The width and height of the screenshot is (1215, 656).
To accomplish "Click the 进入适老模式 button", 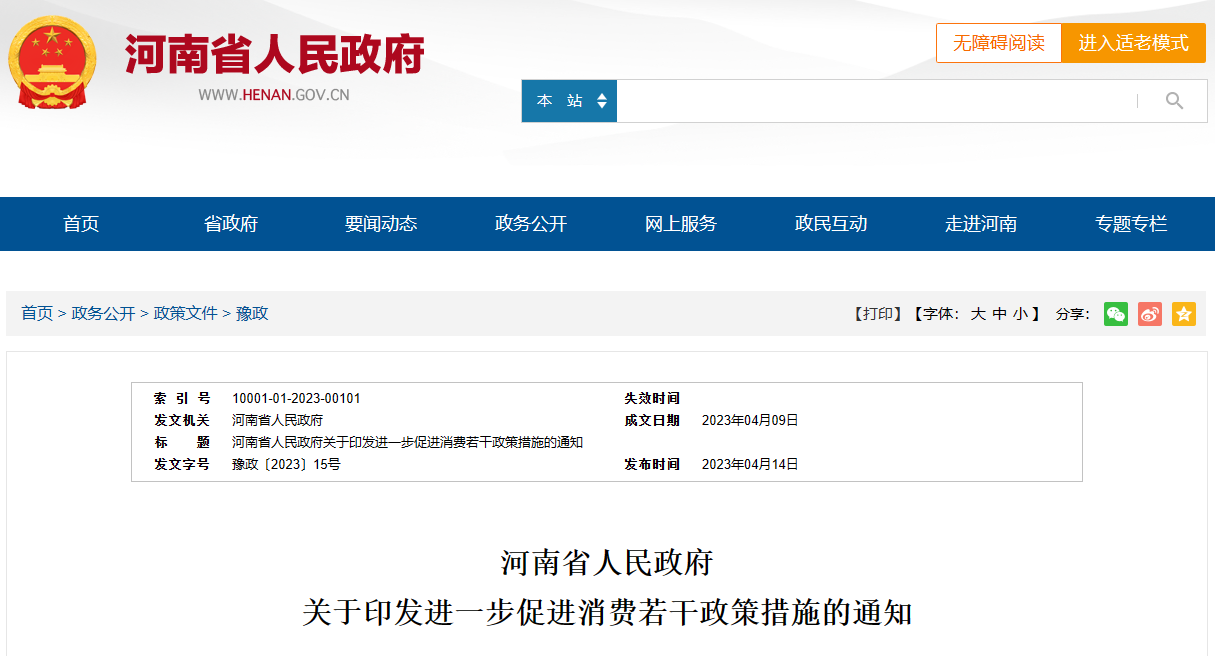I will click(1133, 43).
